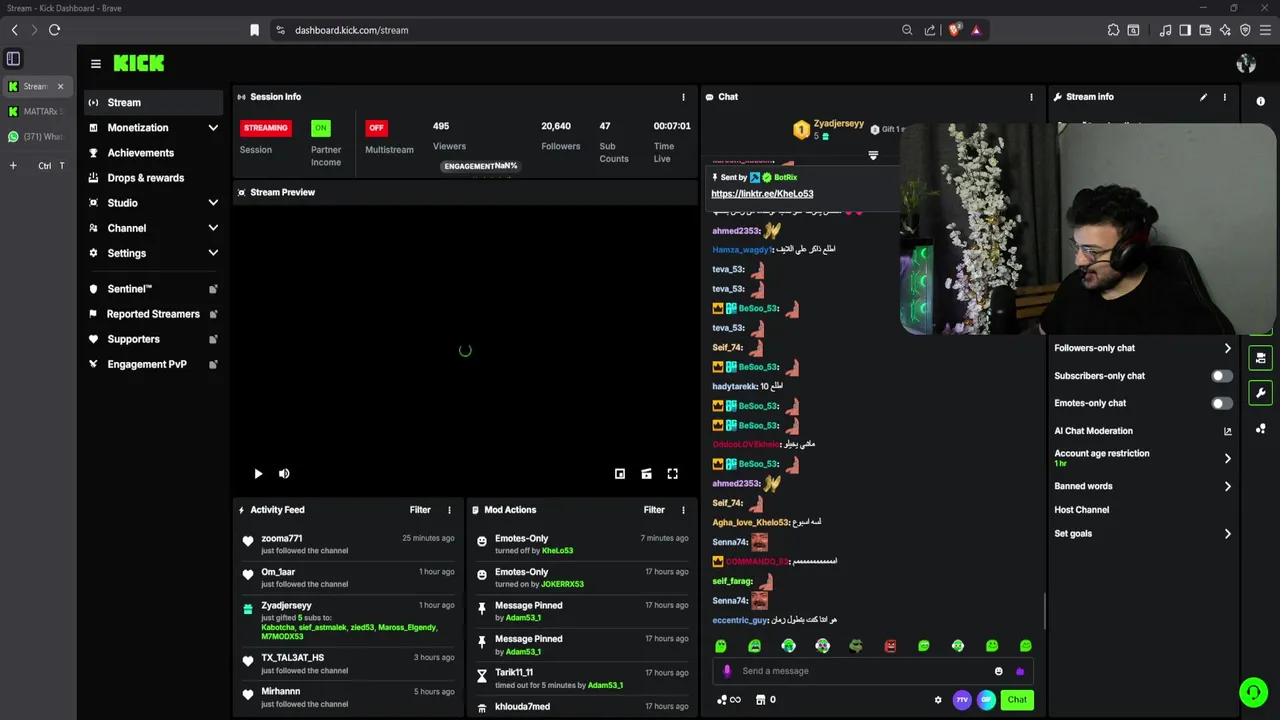Open Brave Shields icon in address bar

954,30
